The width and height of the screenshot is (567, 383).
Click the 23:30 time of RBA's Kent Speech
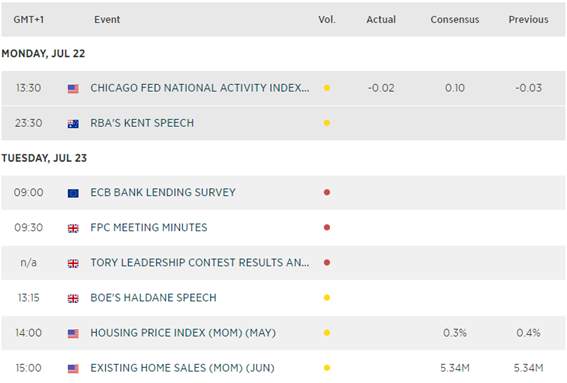[x=29, y=123]
